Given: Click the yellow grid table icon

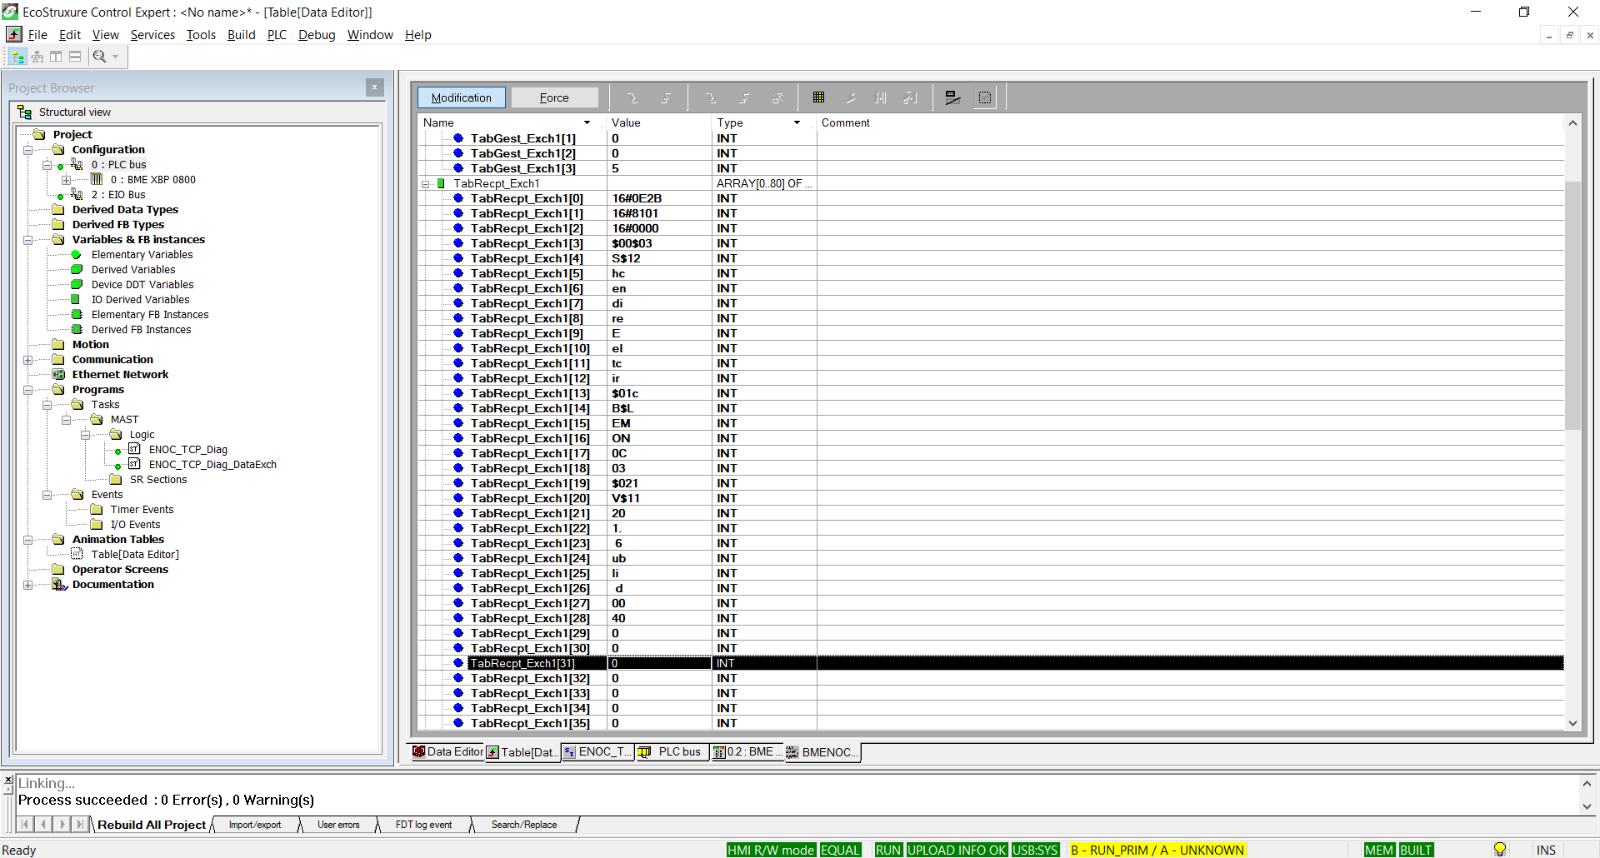Looking at the screenshot, I should [x=818, y=98].
